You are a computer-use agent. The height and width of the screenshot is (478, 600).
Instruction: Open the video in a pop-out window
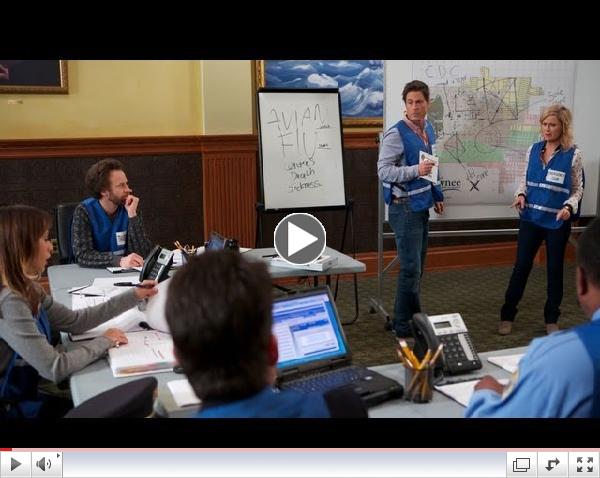521,464
